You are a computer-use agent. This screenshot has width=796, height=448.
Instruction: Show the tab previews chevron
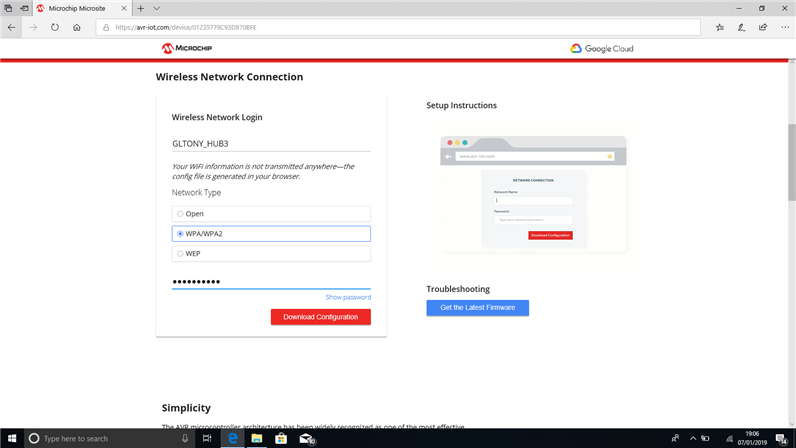pyautogui.click(x=156, y=8)
